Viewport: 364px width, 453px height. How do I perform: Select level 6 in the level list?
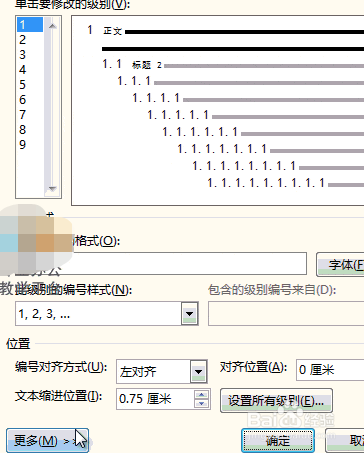tap(30, 100)
